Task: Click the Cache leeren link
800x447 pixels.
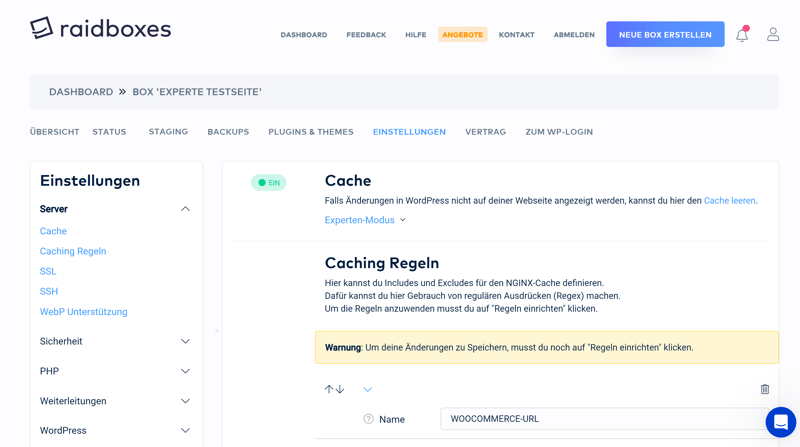Action: (729, 201)
